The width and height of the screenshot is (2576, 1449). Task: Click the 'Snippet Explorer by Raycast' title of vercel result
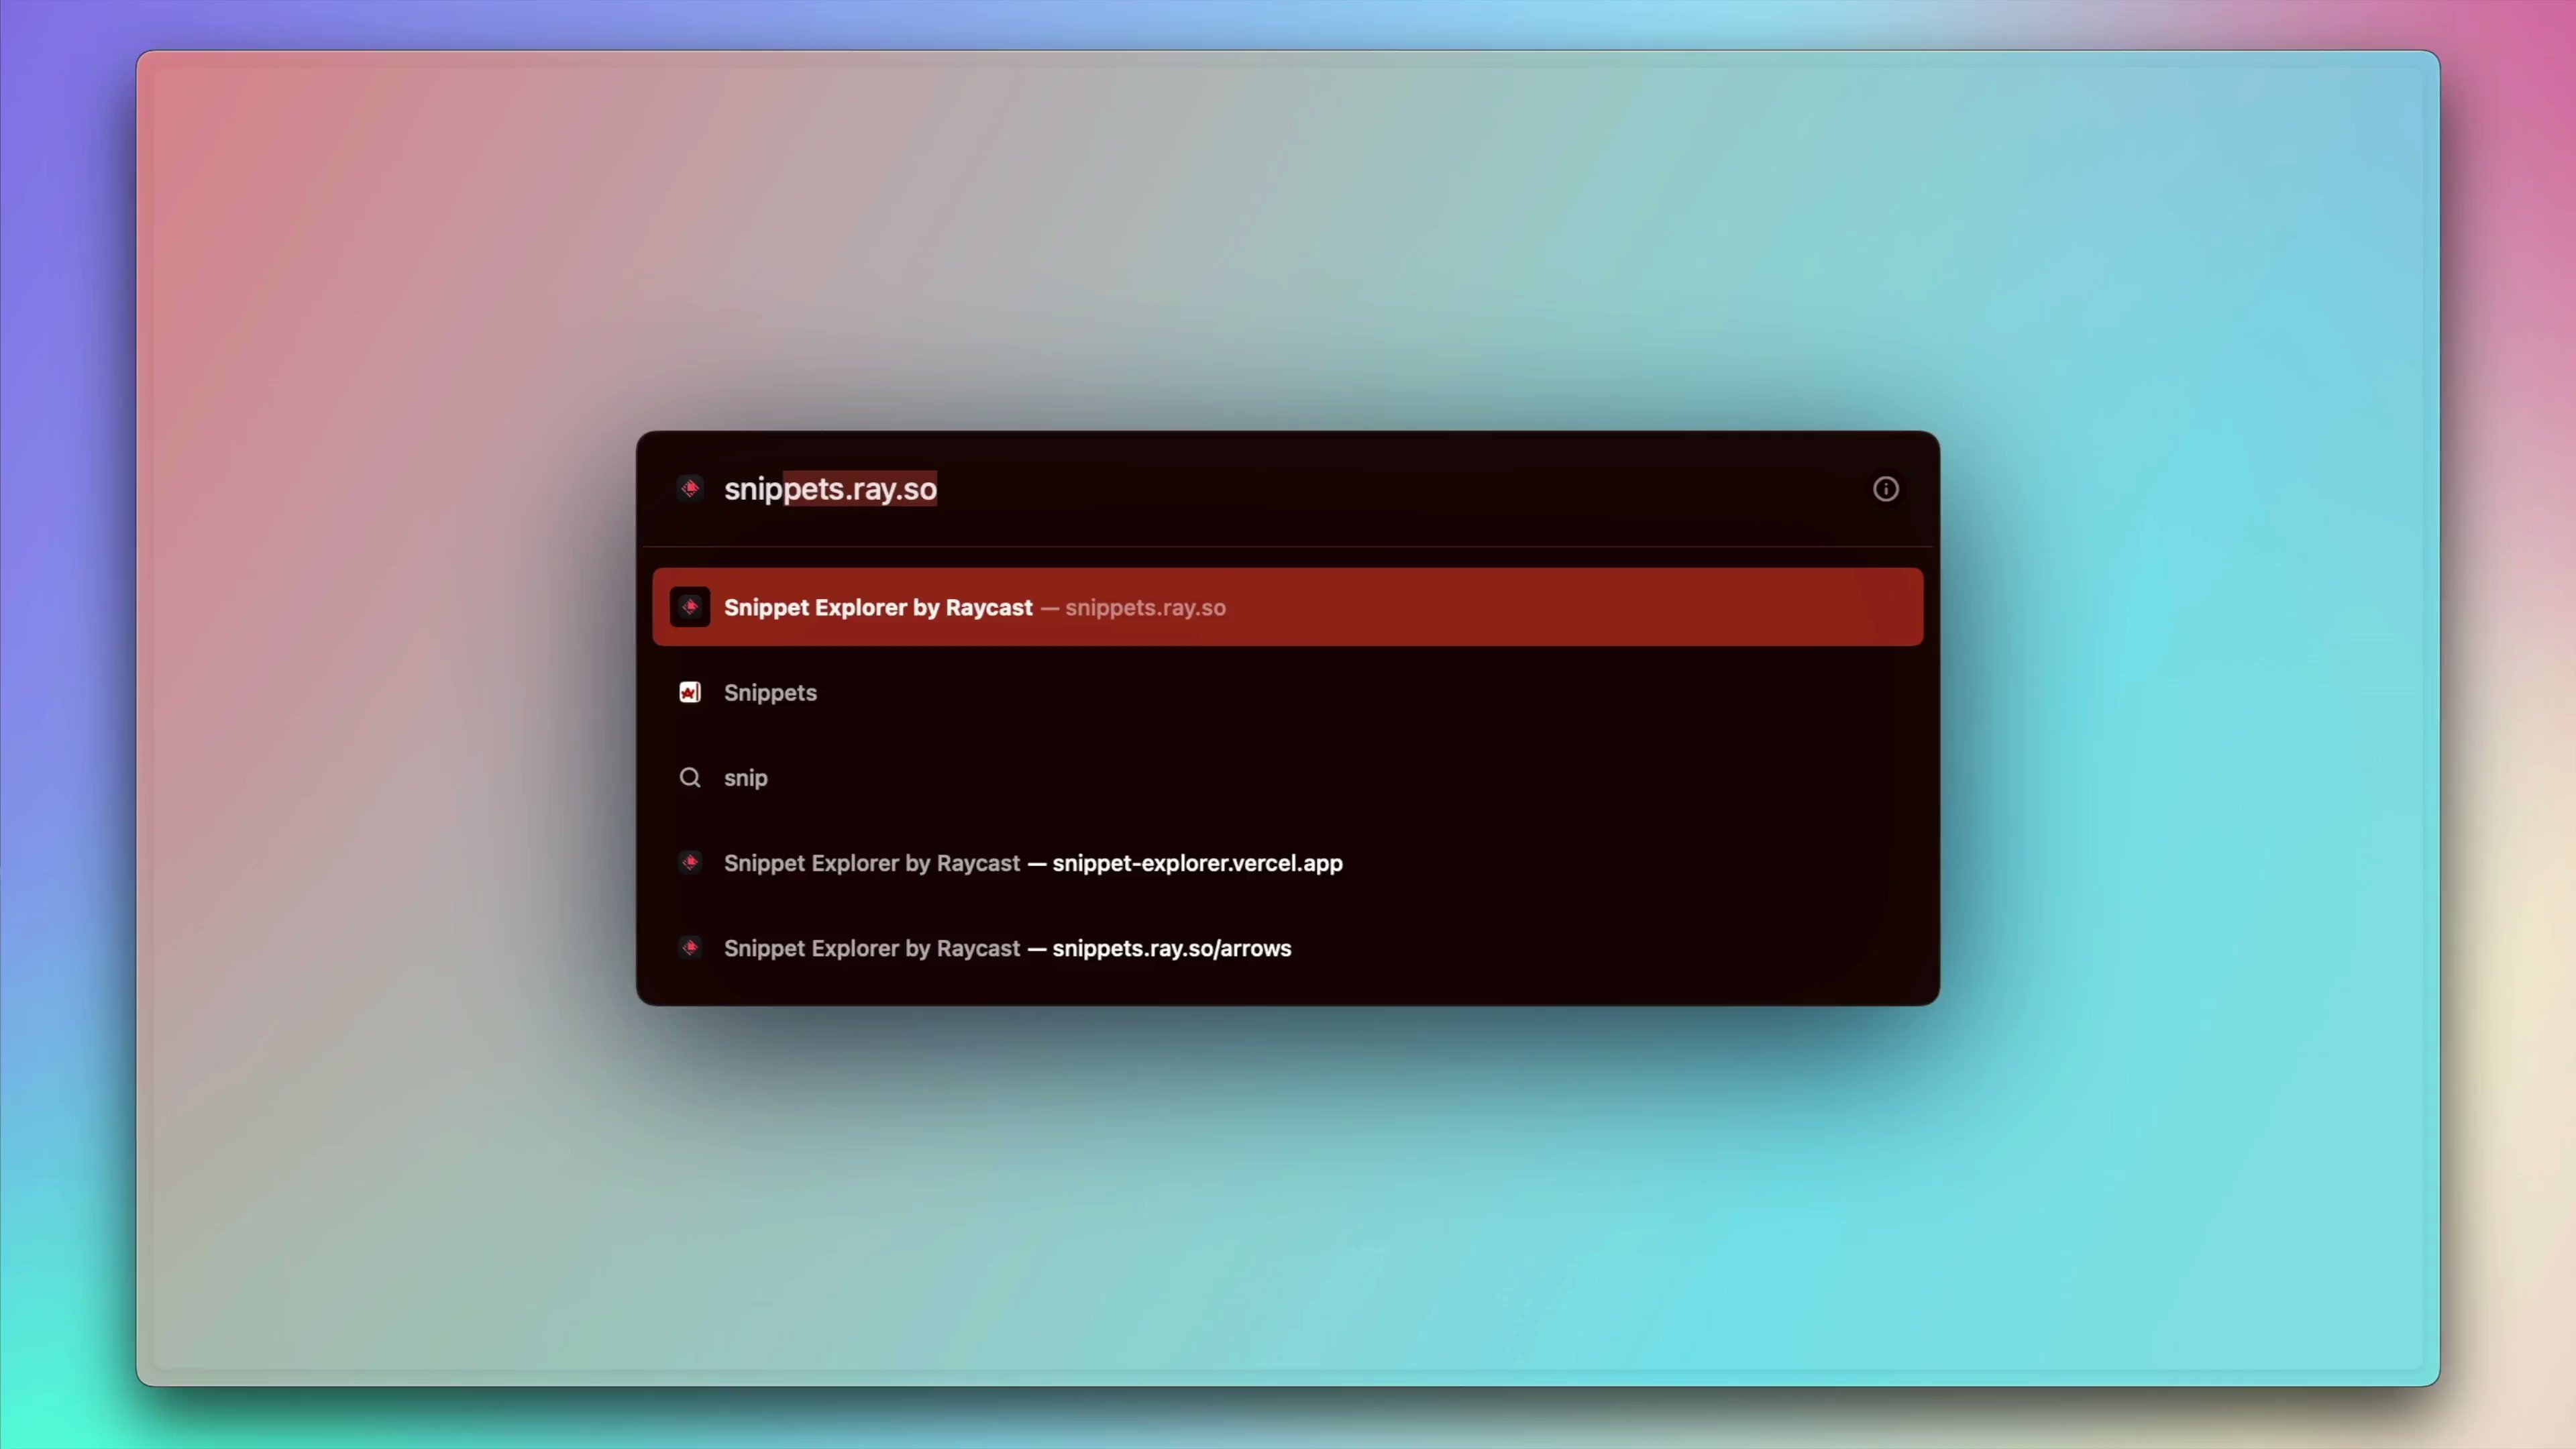point(871,863)
